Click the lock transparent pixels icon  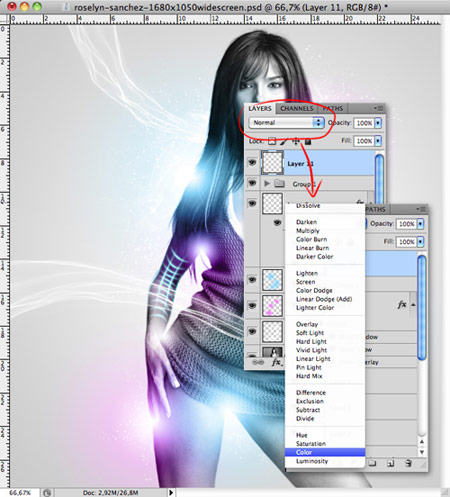(x=272, y=141)
